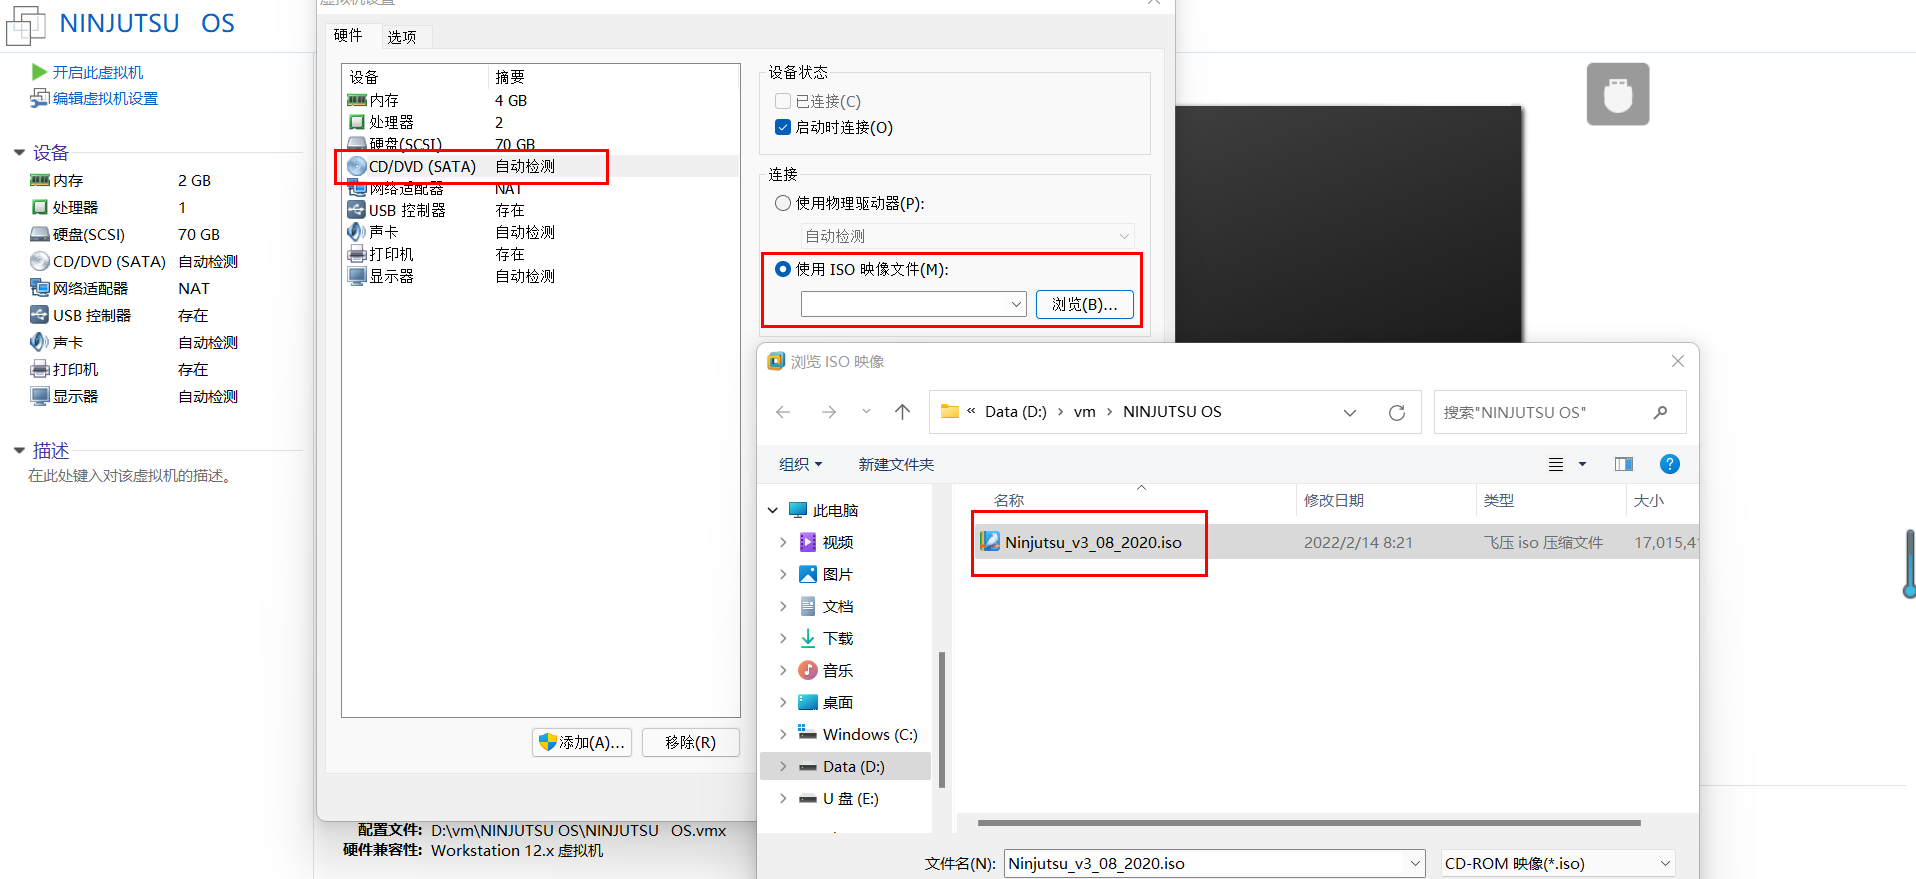Open the view options dropdown arrow

[1582, 464]
